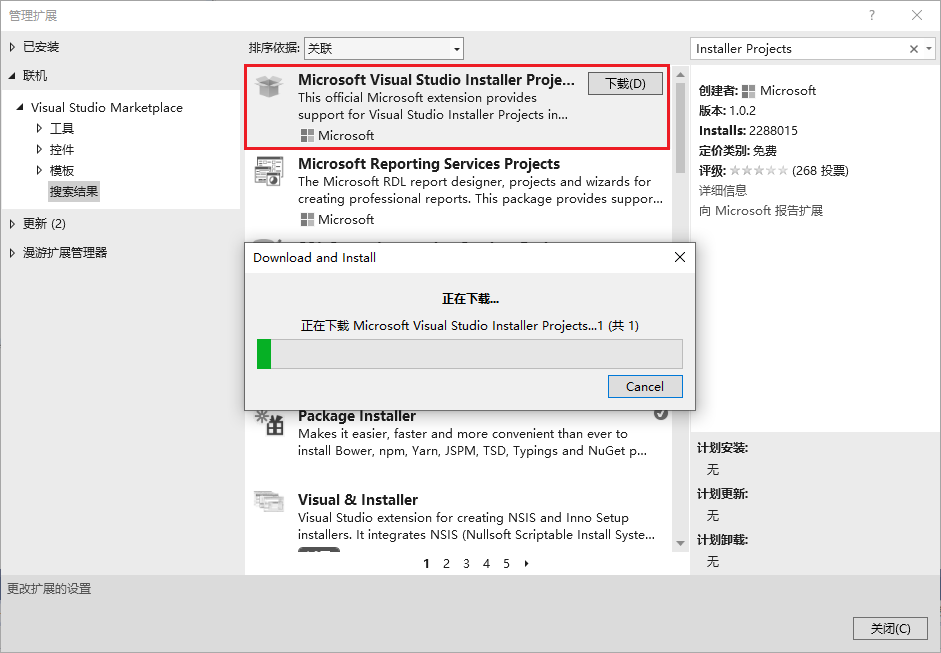Cancel the download in progress
The height and width of the screenshot is (653, 941).
click(x=645, y=387)
